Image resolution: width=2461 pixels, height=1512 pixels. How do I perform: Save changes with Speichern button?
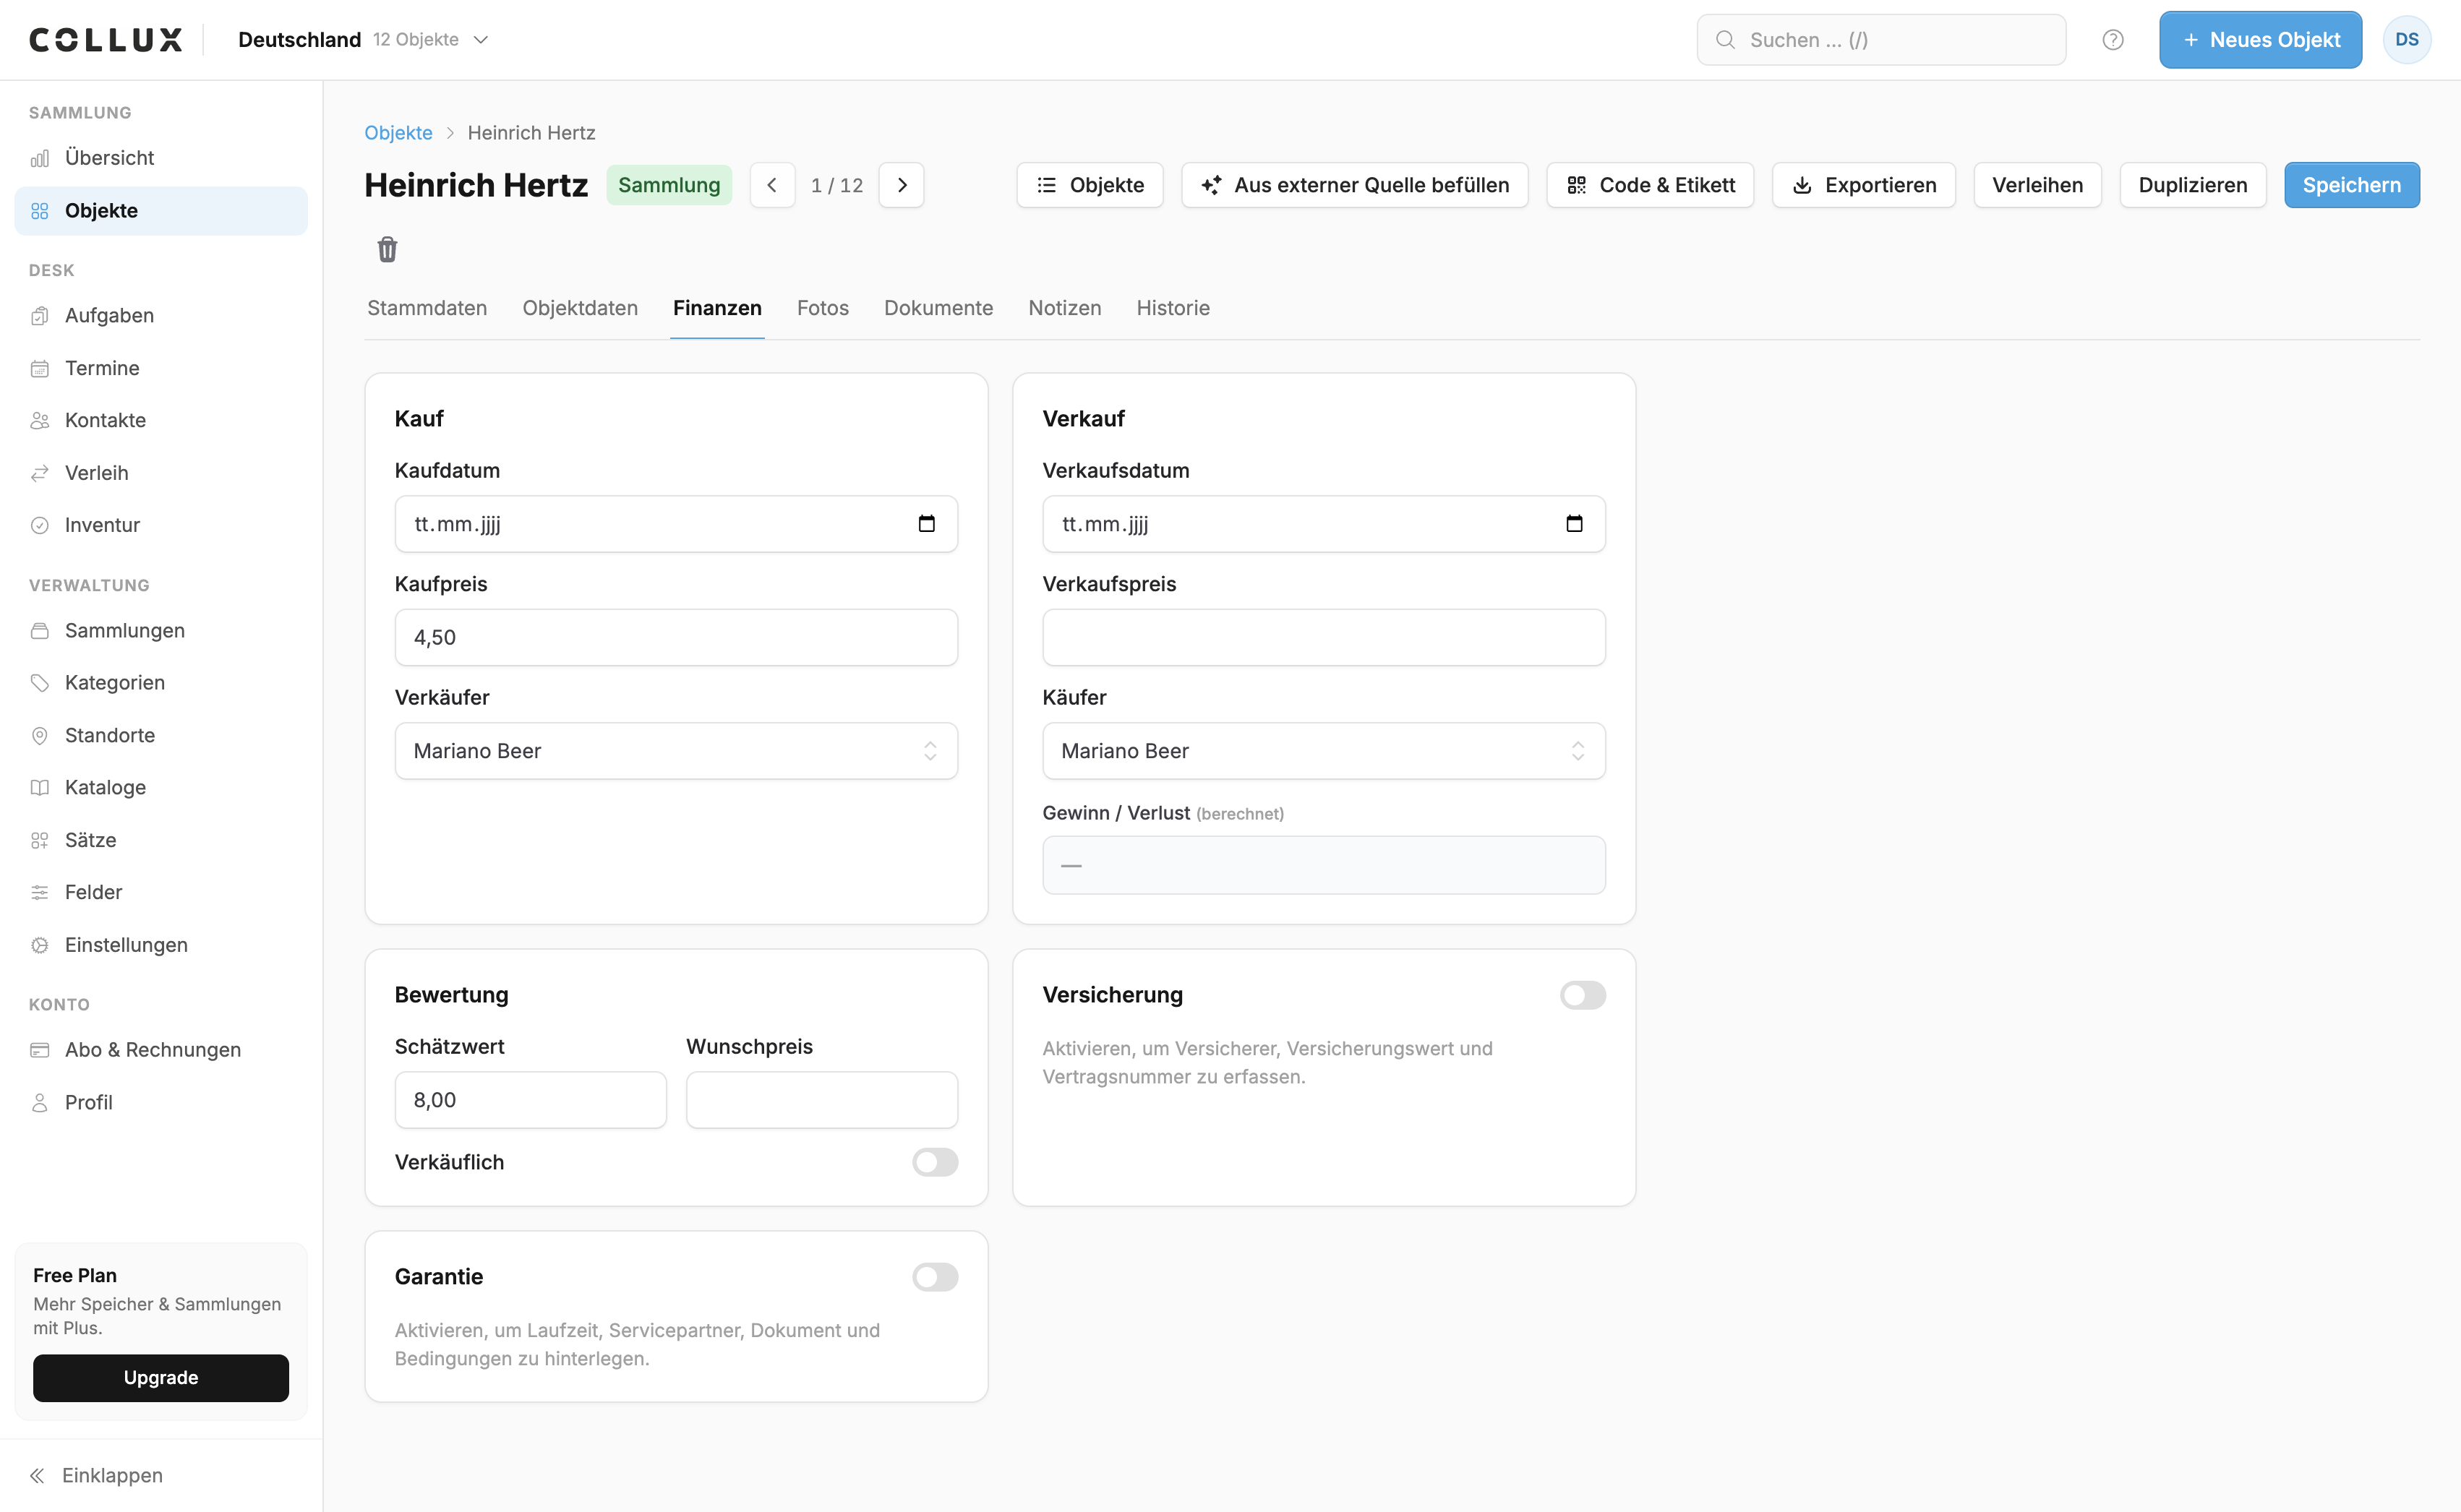point(2351,185)
